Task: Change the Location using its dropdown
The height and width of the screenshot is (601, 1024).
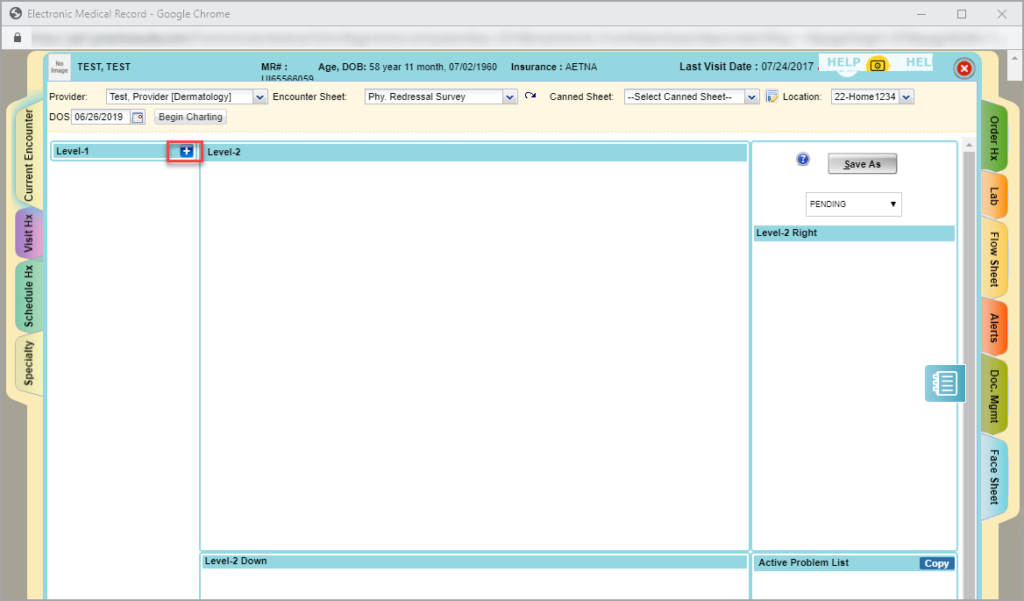Action: tap(905, 96)
